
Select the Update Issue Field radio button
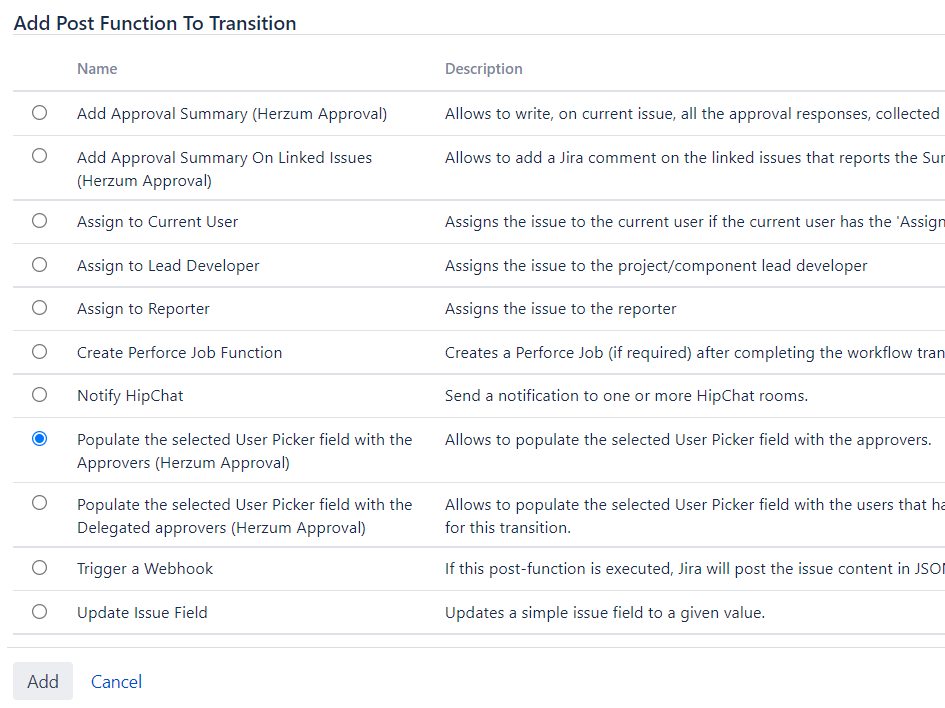click(x=39, y=611)
